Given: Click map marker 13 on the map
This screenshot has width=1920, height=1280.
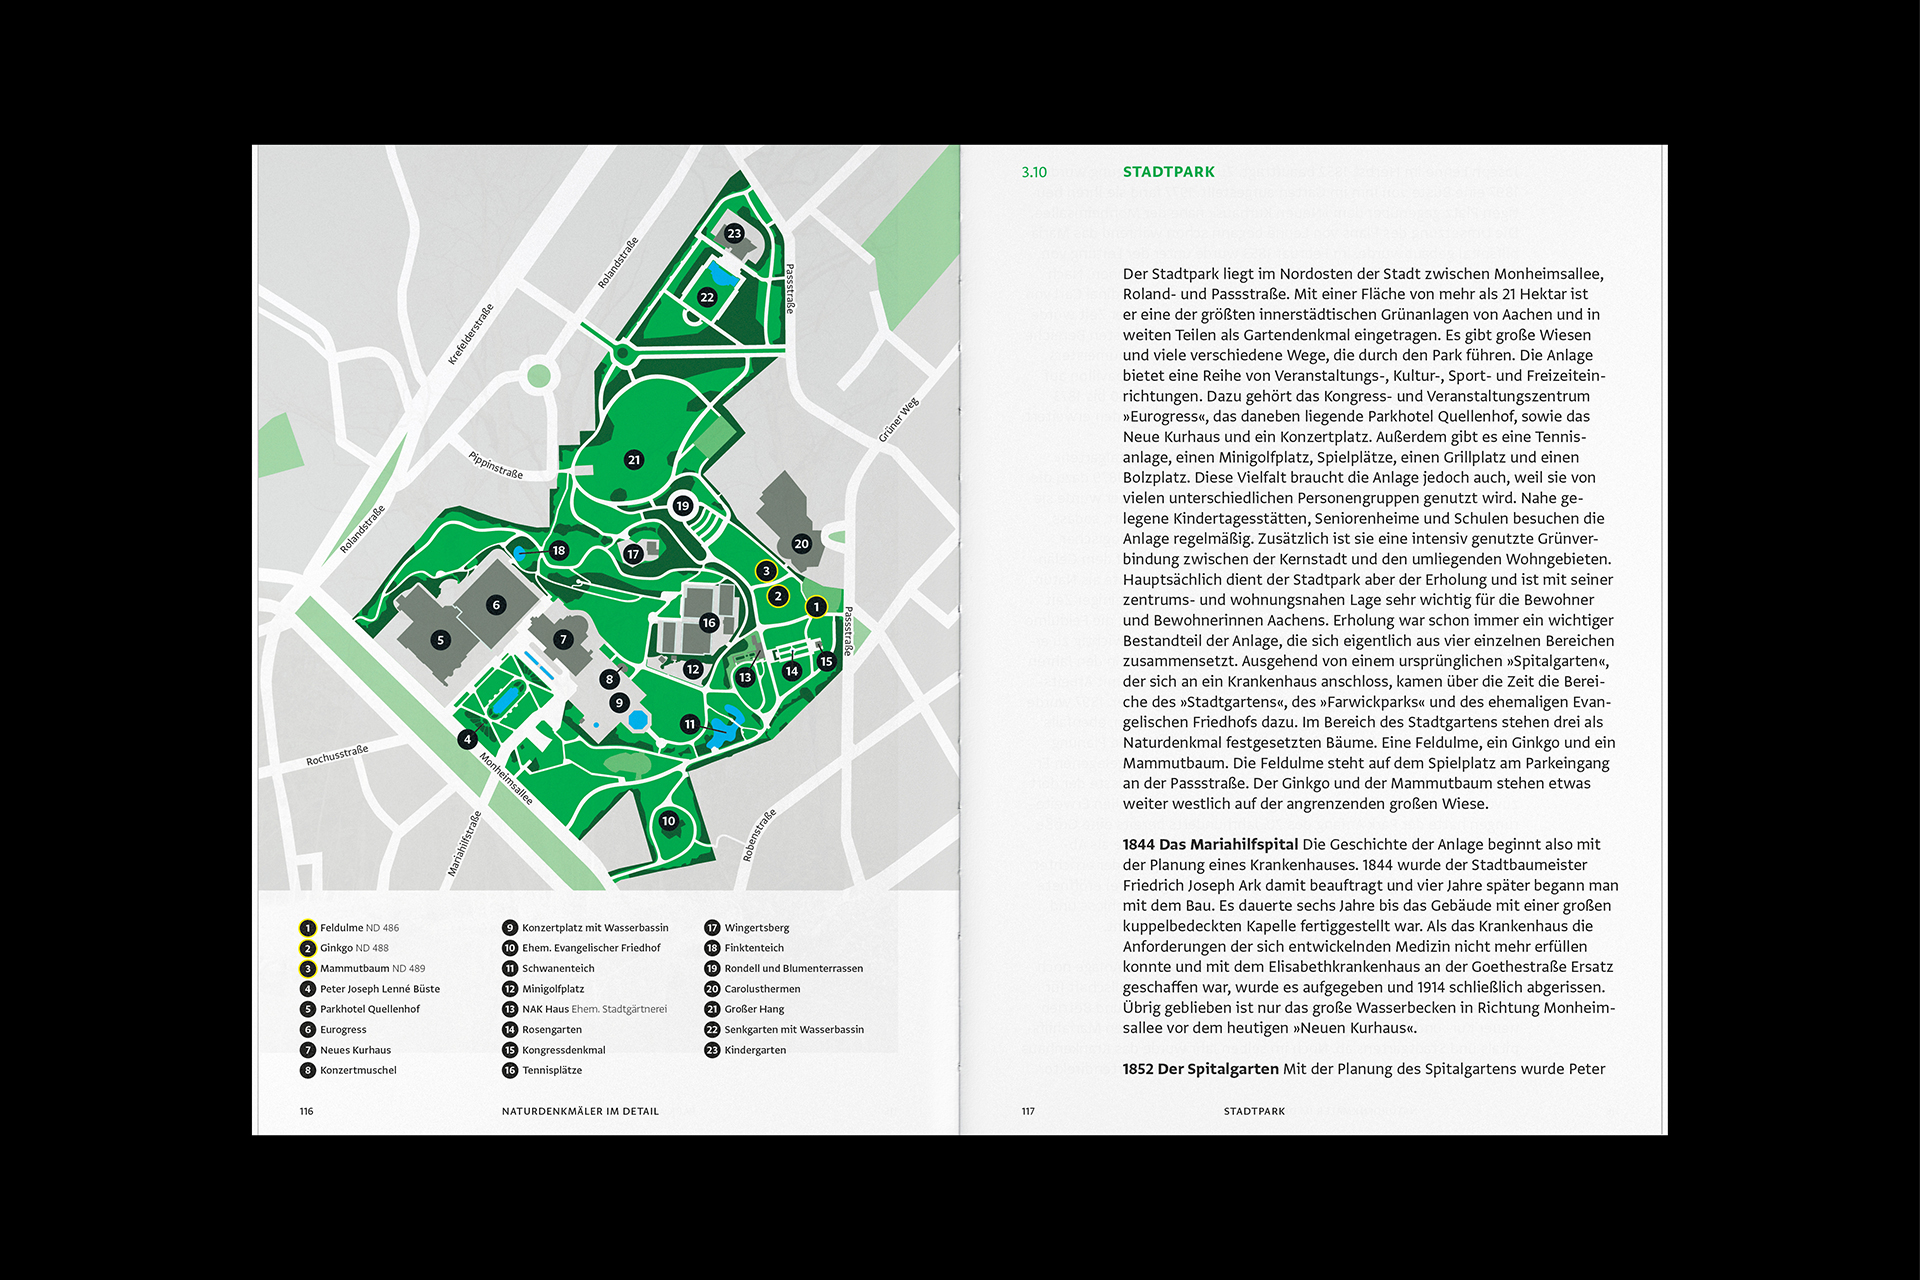Looking at the screenshot, I should click(x=745, y=677).
